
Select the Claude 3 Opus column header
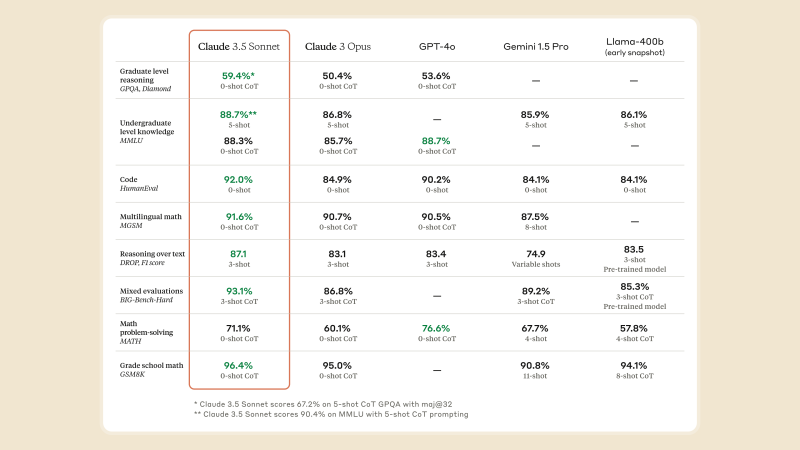pos(338,46)
